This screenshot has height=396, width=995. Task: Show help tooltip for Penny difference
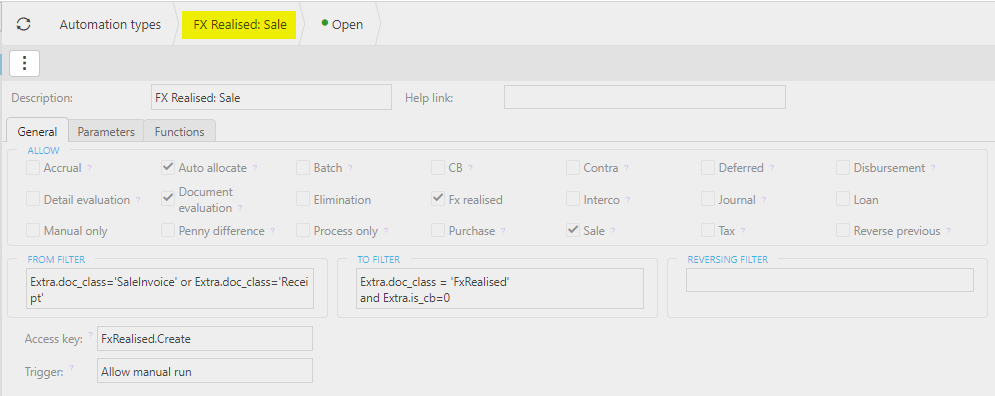[273, 231]
